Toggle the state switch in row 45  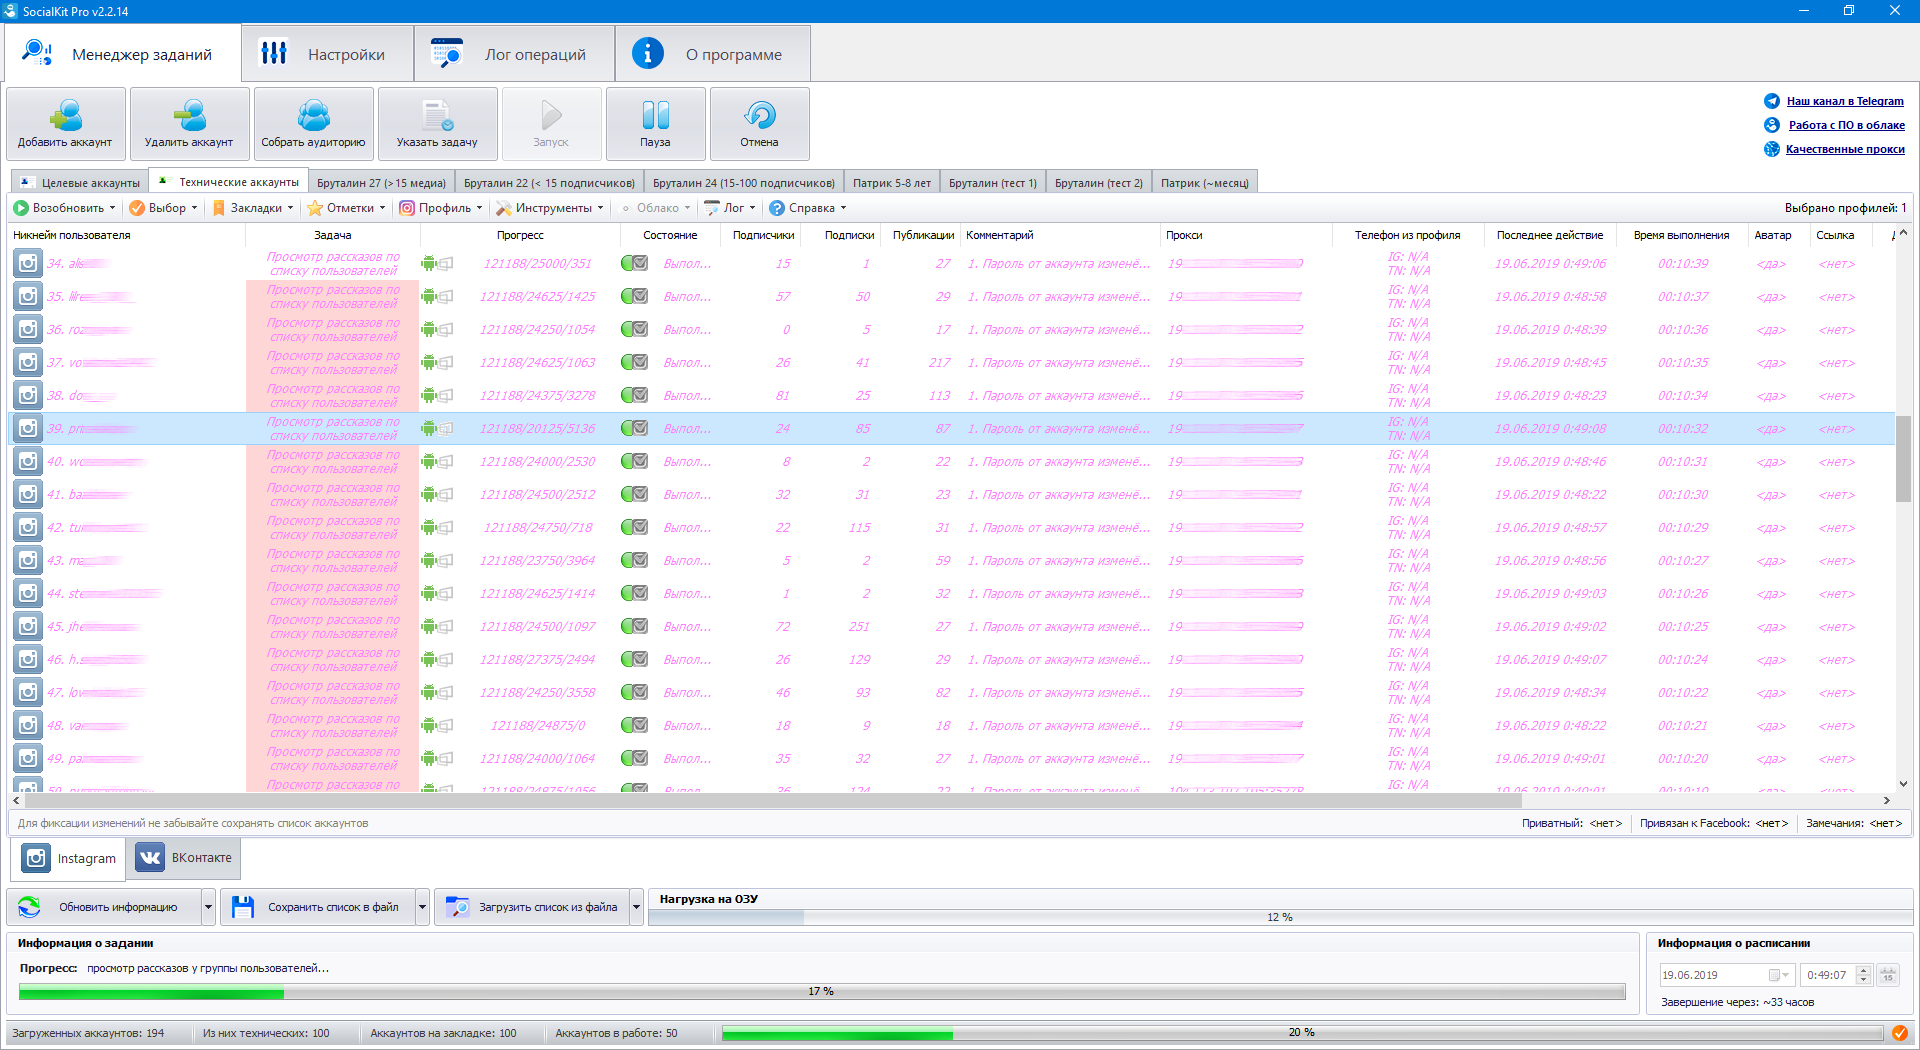point(634,626)
